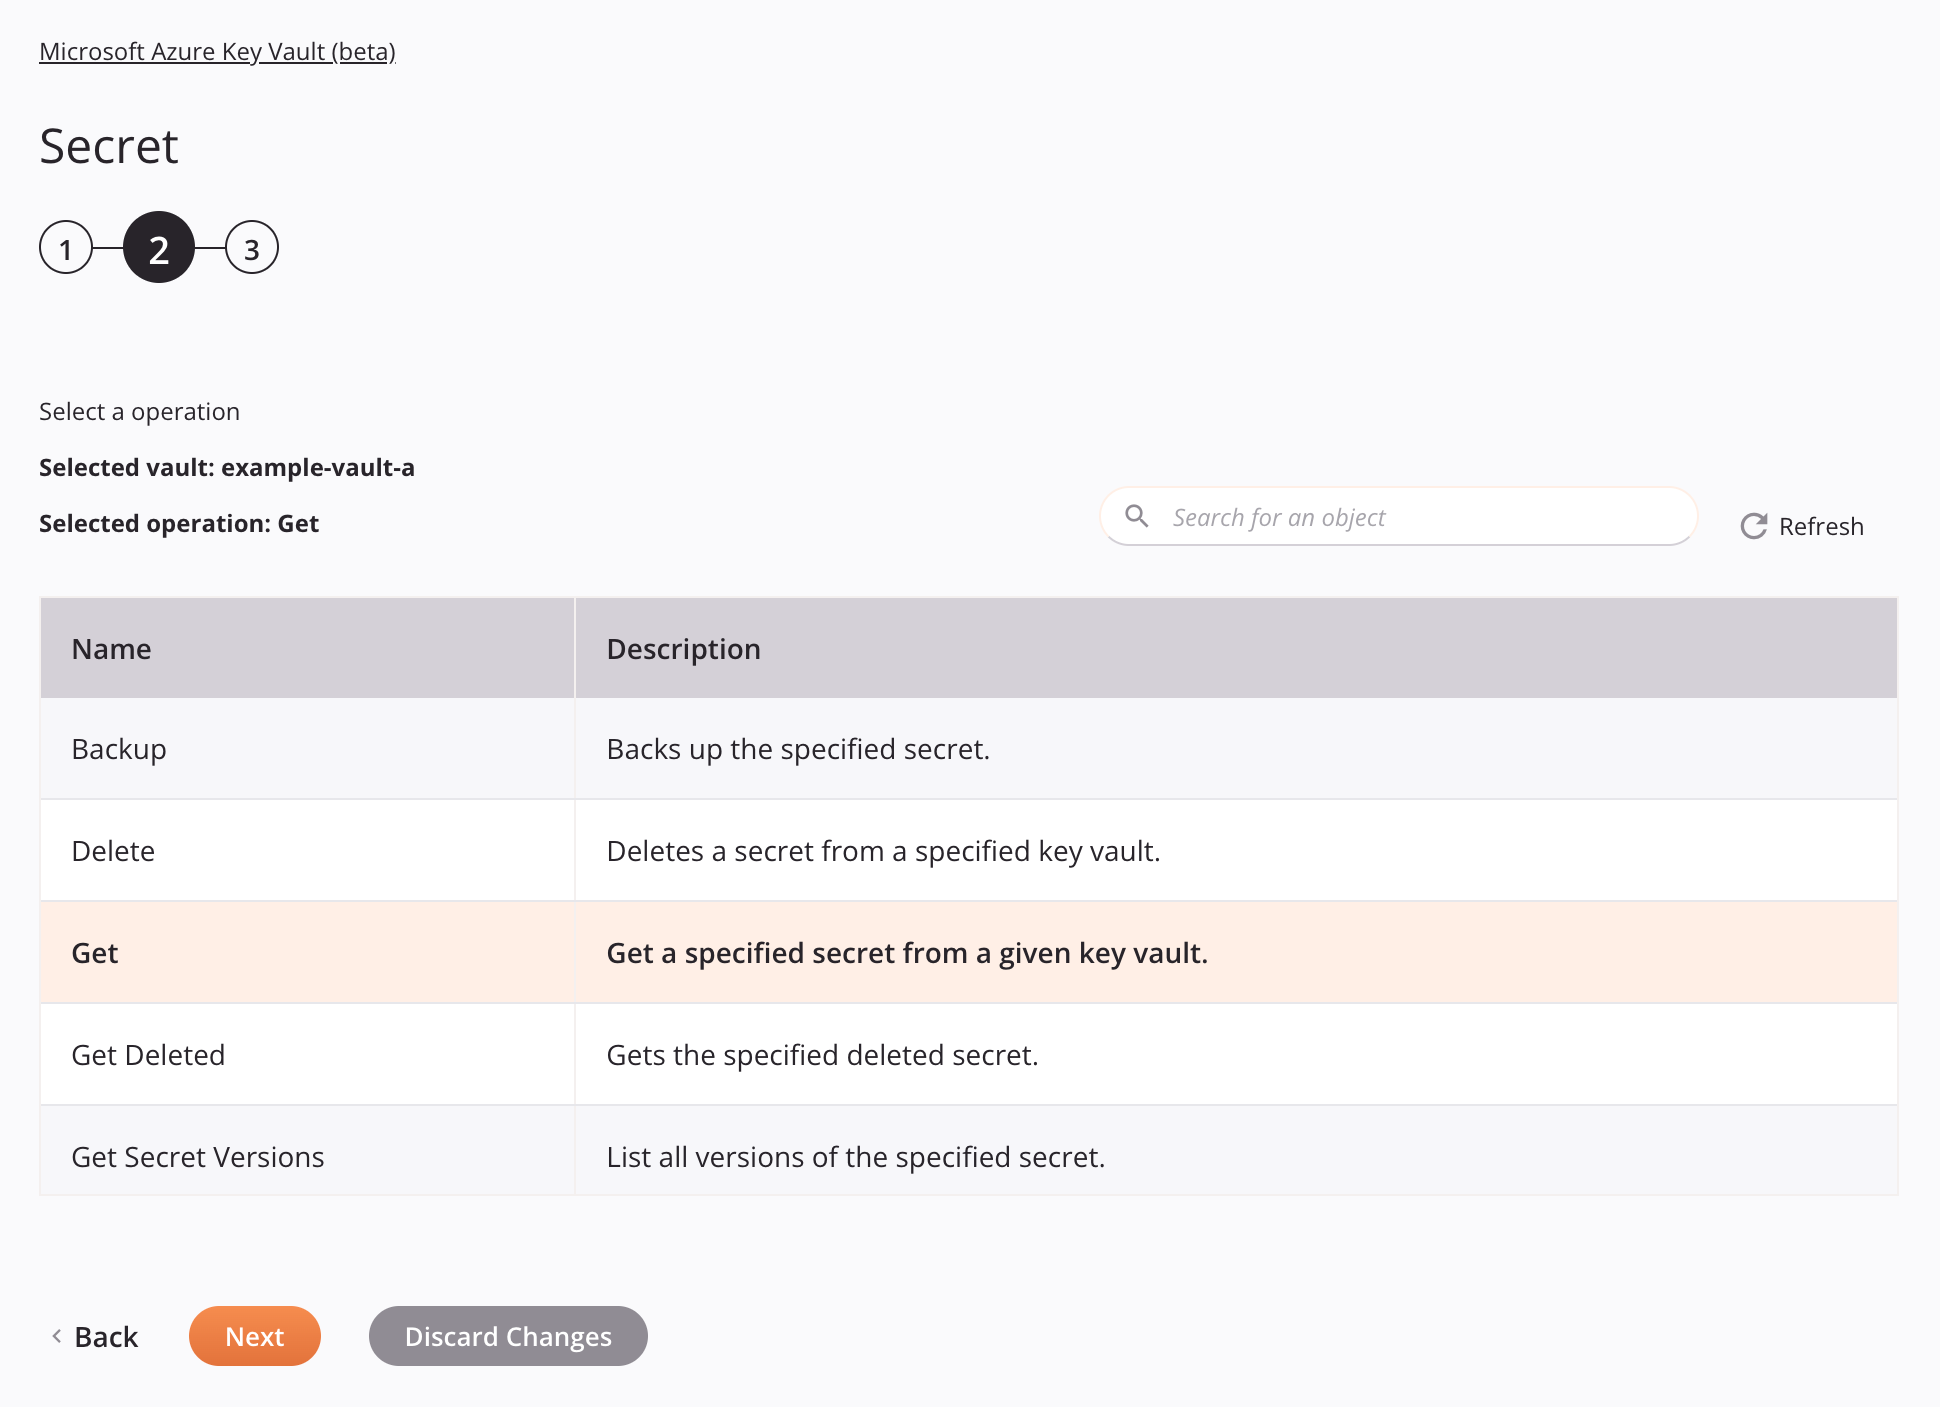Click step 1 circle in wizard
This screenshot has width=1940, height=1407.
click(66, 247)
